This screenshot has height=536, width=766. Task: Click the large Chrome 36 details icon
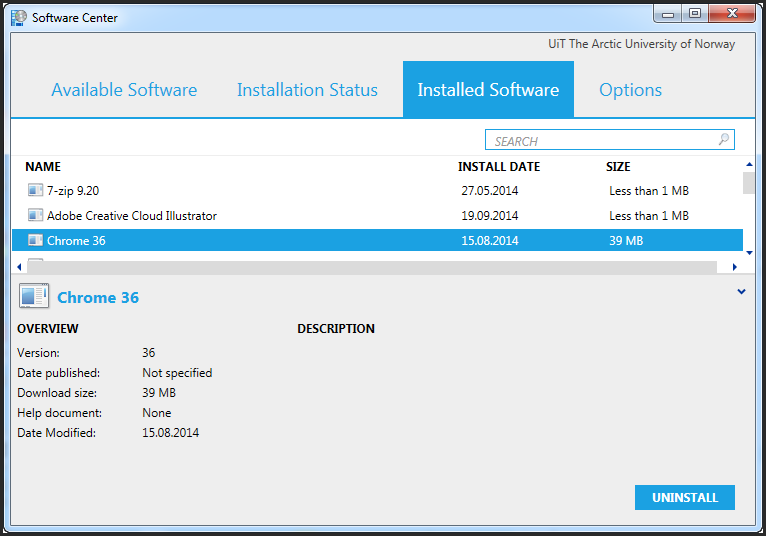pos(33,296)
